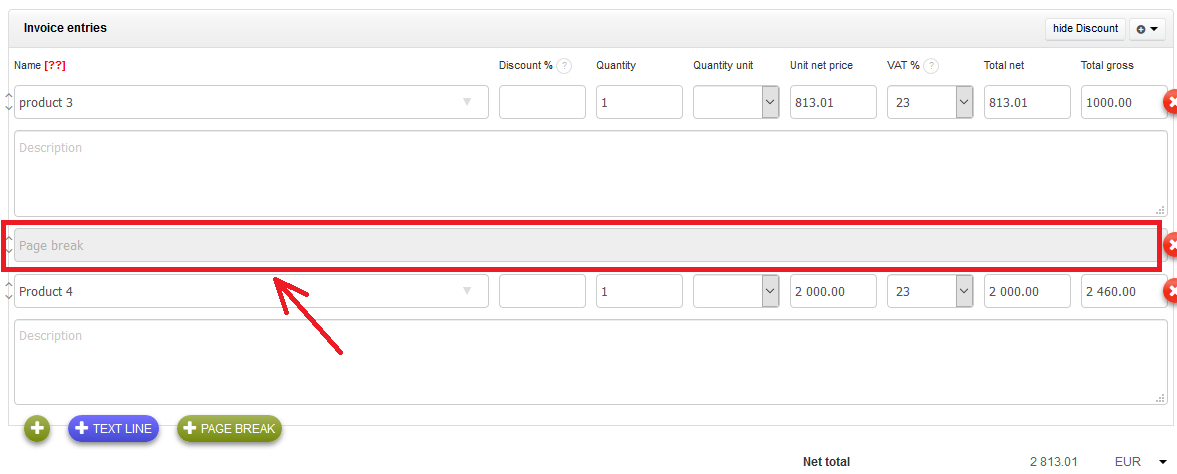Click the discount field in Product 4 row
The width and height of the screenshot is (1177, 474).
coord(542,291)
